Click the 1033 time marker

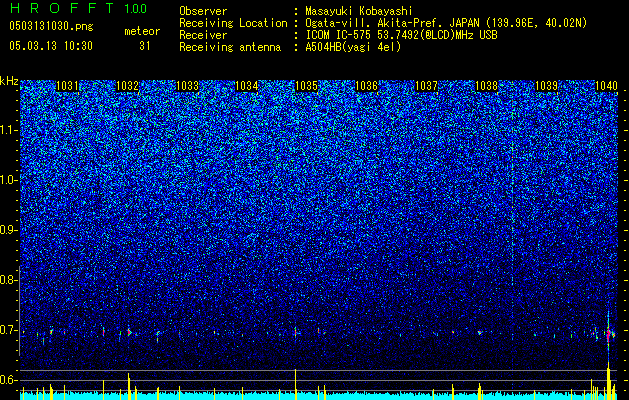(x=187, y=86)
